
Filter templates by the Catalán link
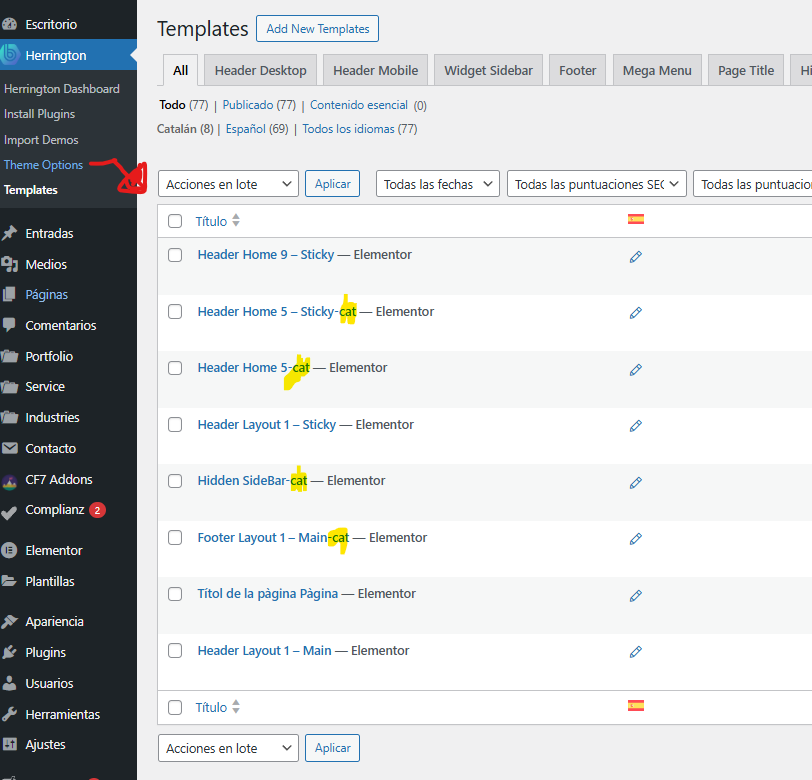(178, 129)
